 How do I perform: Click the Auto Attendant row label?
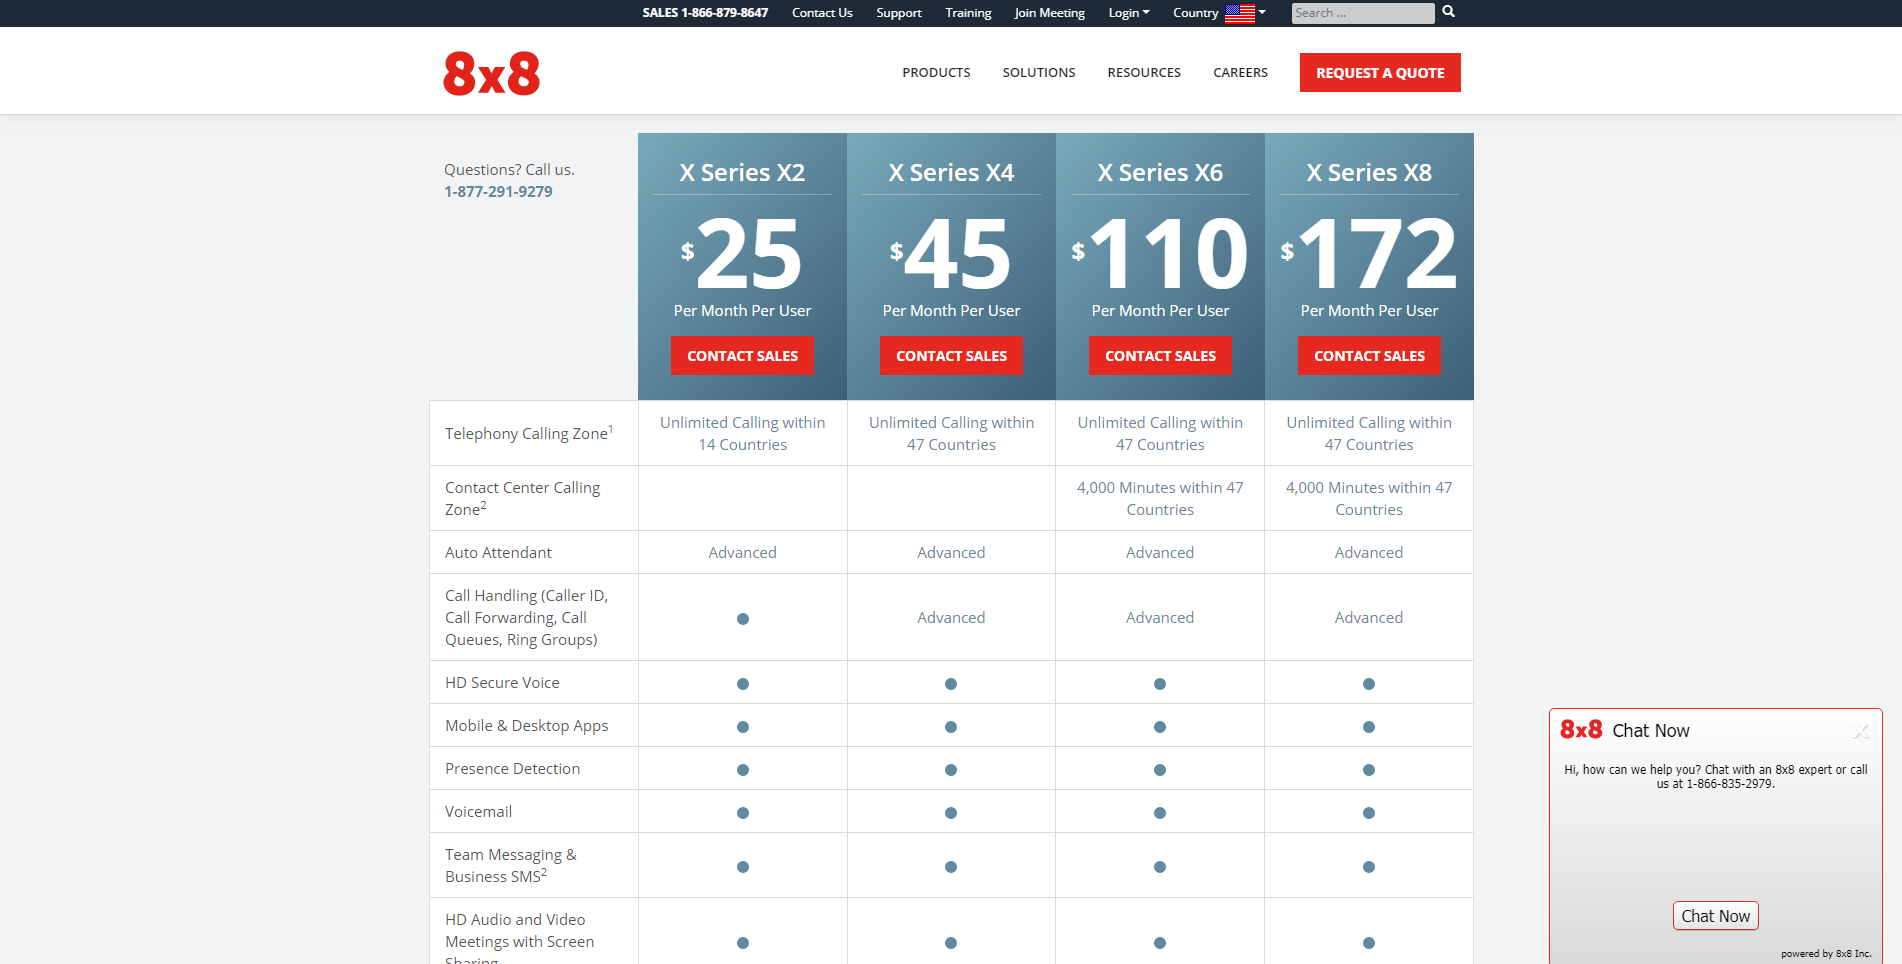pyautogui.click(x=498, y=552)
